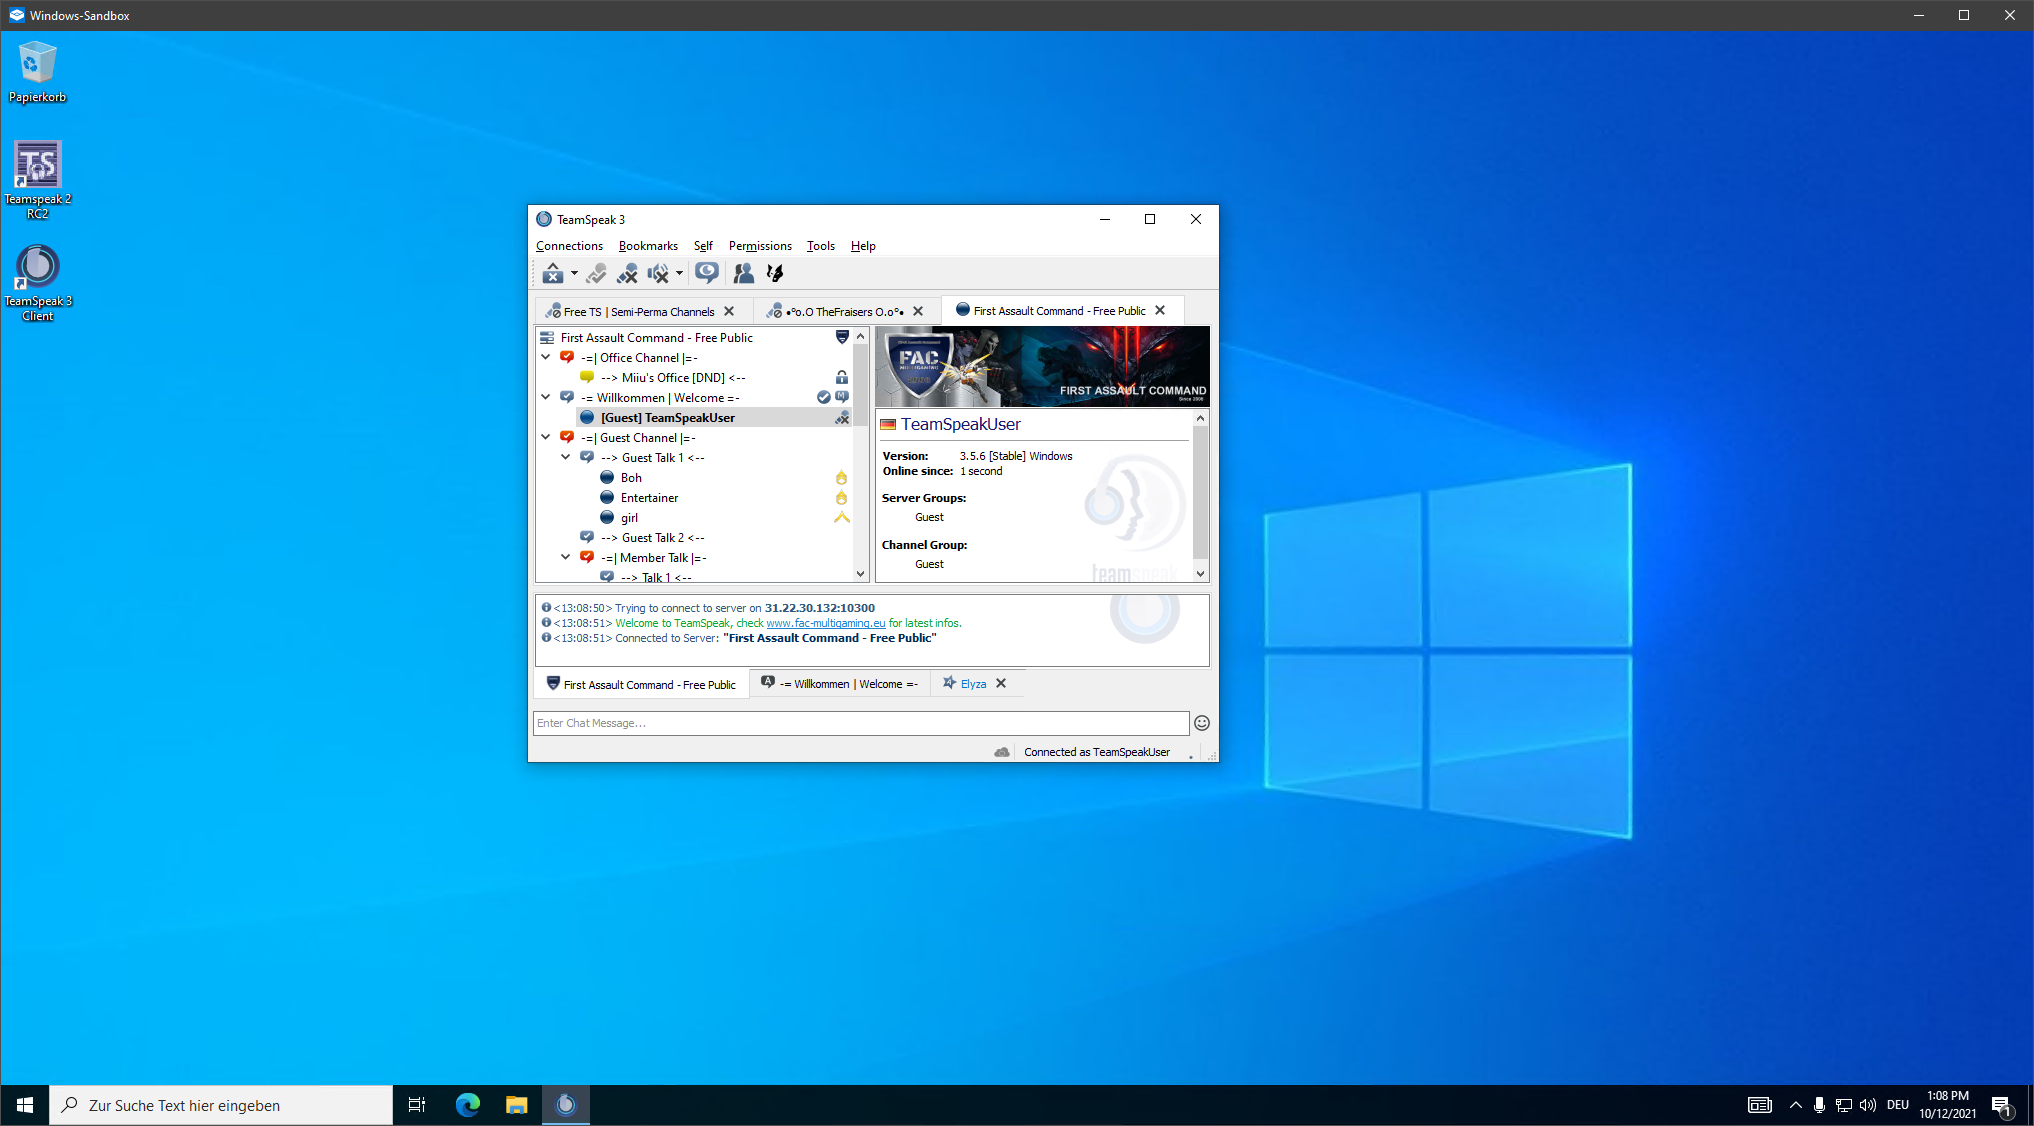Click the Office Channel red speech icon
Image resolution: width=2034 pixels, height=1126 pixels.
click(567, 357)
